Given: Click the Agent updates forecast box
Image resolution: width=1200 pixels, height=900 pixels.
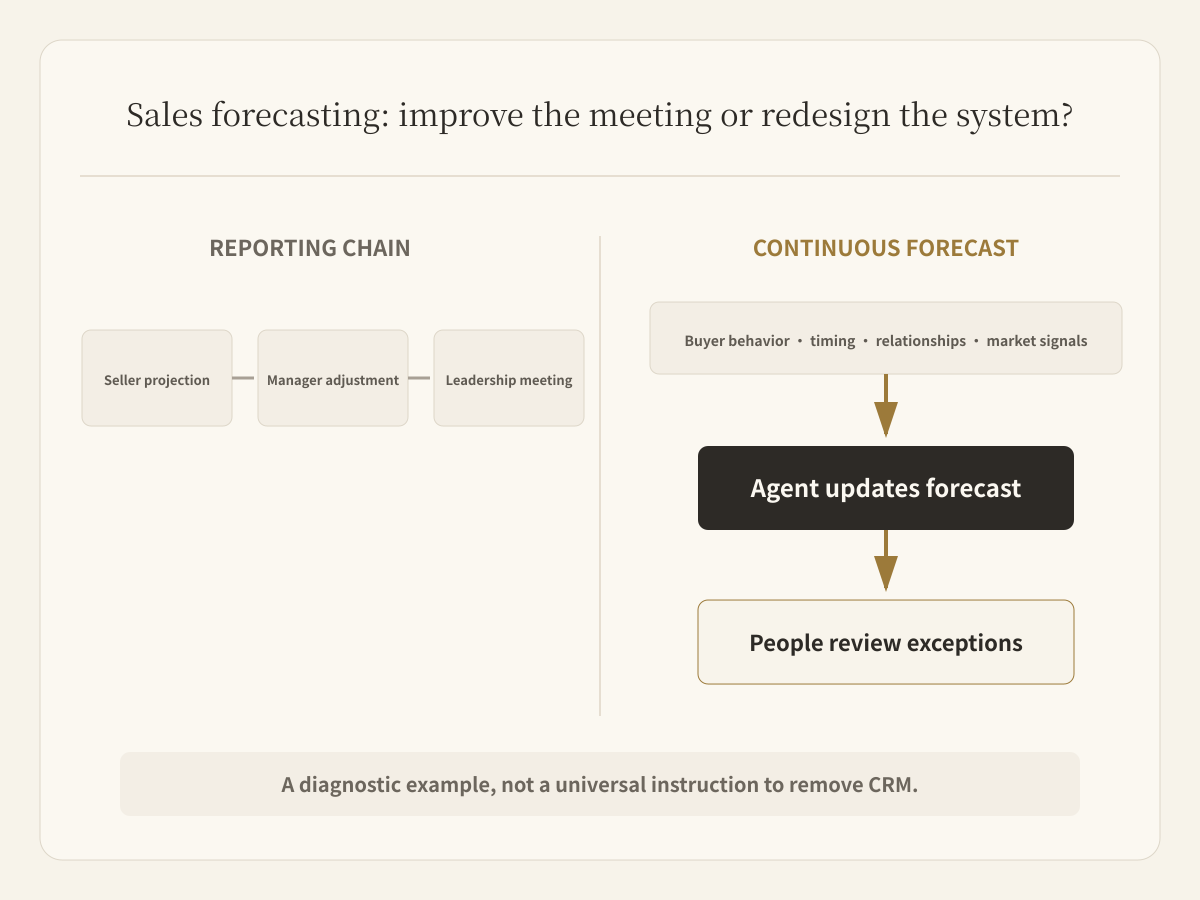Looking at the screenshot, I should coord(886,488).
